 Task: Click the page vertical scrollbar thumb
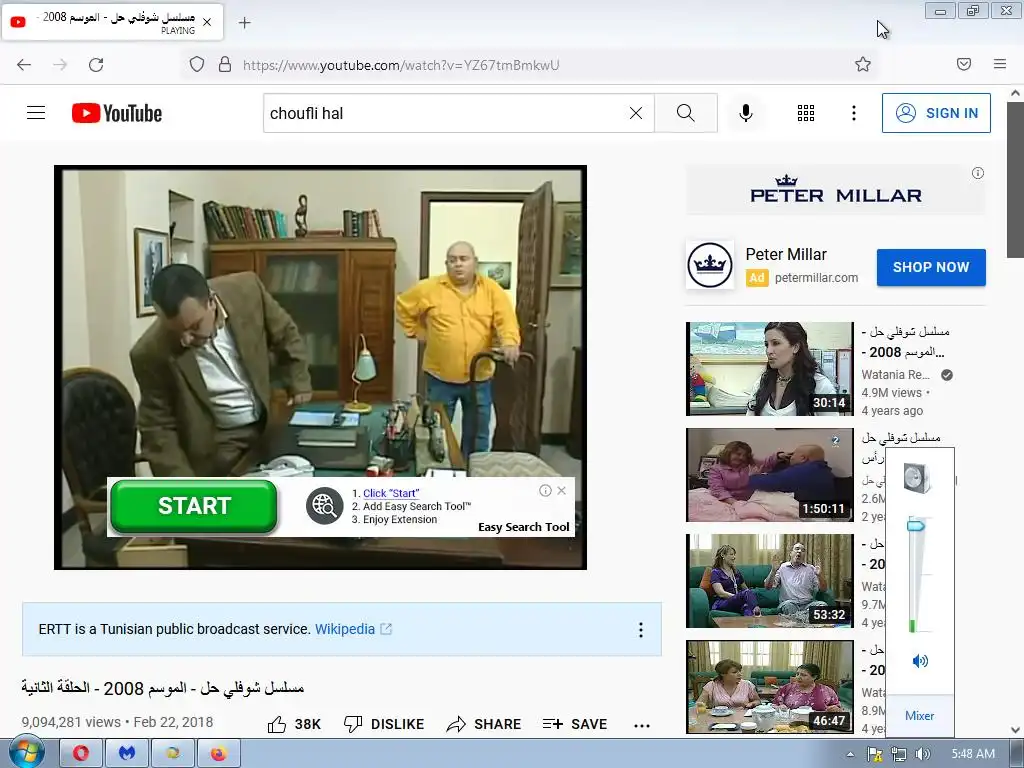[1016, 180]
